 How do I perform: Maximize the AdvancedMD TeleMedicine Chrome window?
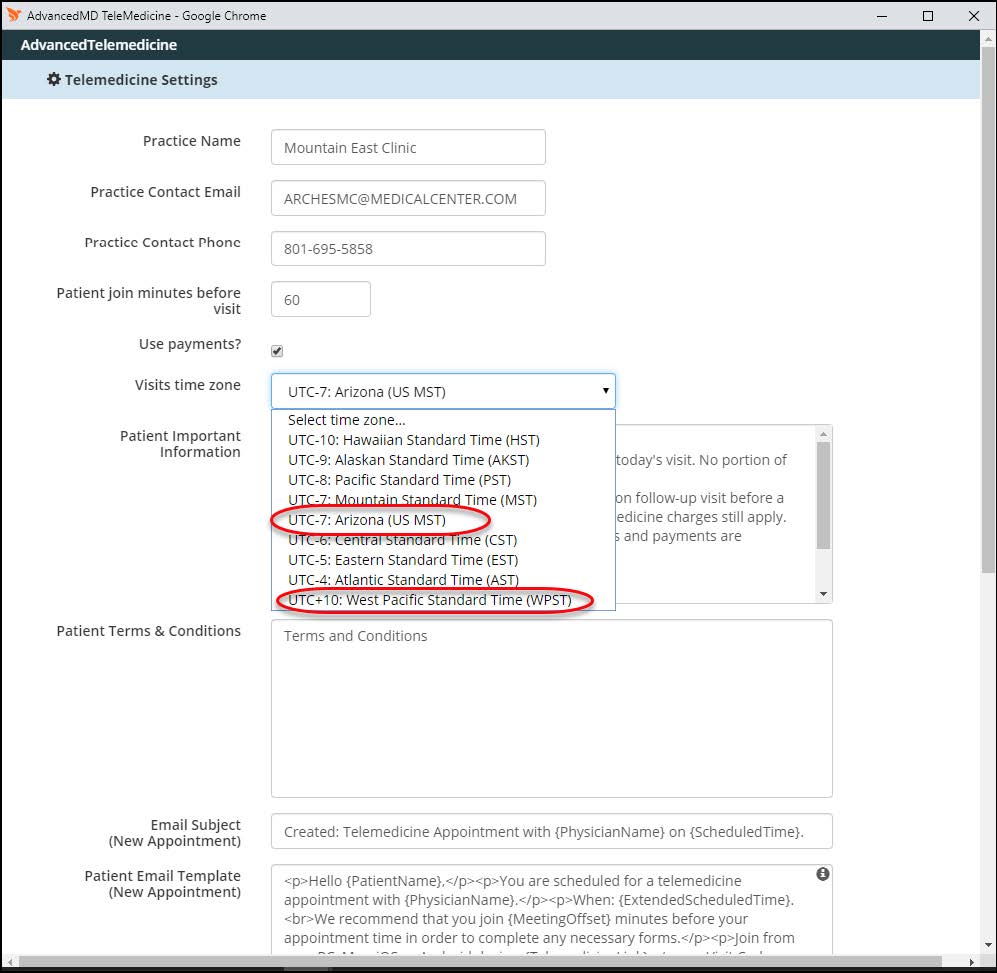pos(928,16)
